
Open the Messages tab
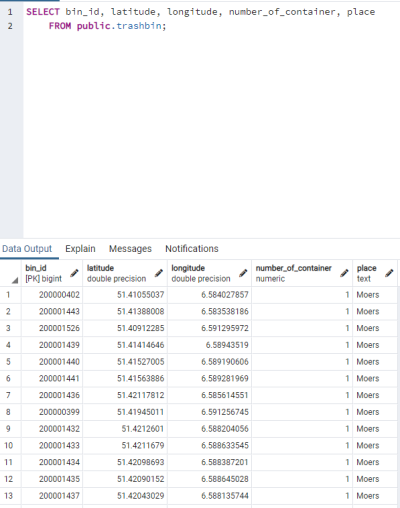pos(130,249)
